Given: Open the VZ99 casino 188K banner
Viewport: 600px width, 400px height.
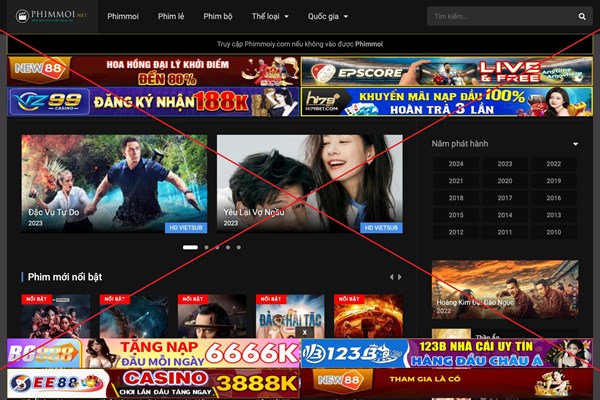Looking at the screenshot, I should point(153,101).
